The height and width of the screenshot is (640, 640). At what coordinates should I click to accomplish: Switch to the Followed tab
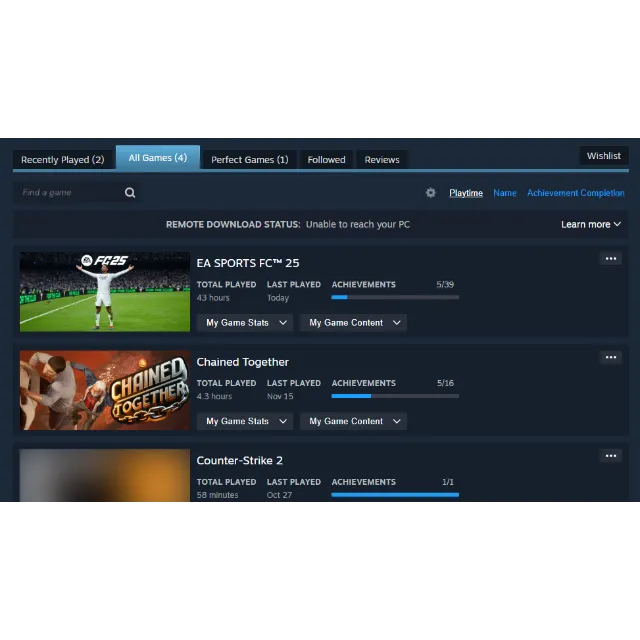pos(326,160)
